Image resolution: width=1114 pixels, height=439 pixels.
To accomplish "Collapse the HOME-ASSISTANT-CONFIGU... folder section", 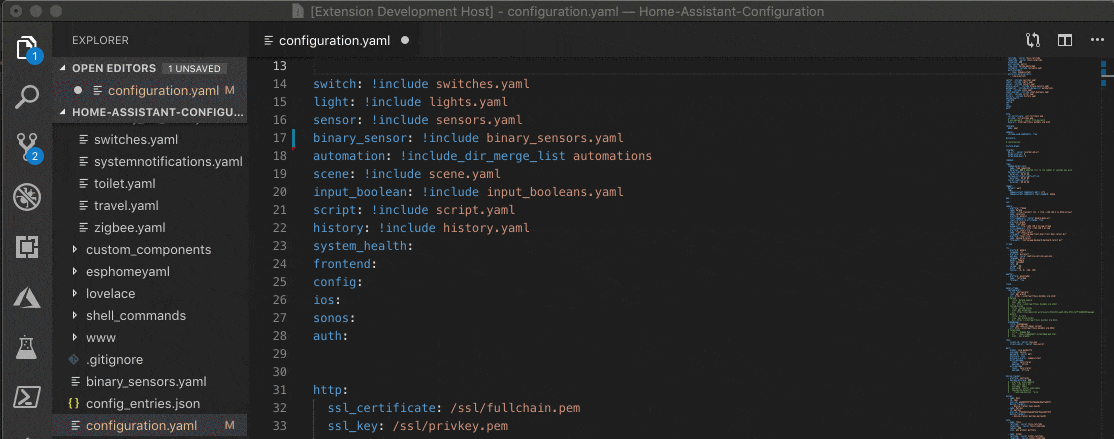I will tap(62, 112).
